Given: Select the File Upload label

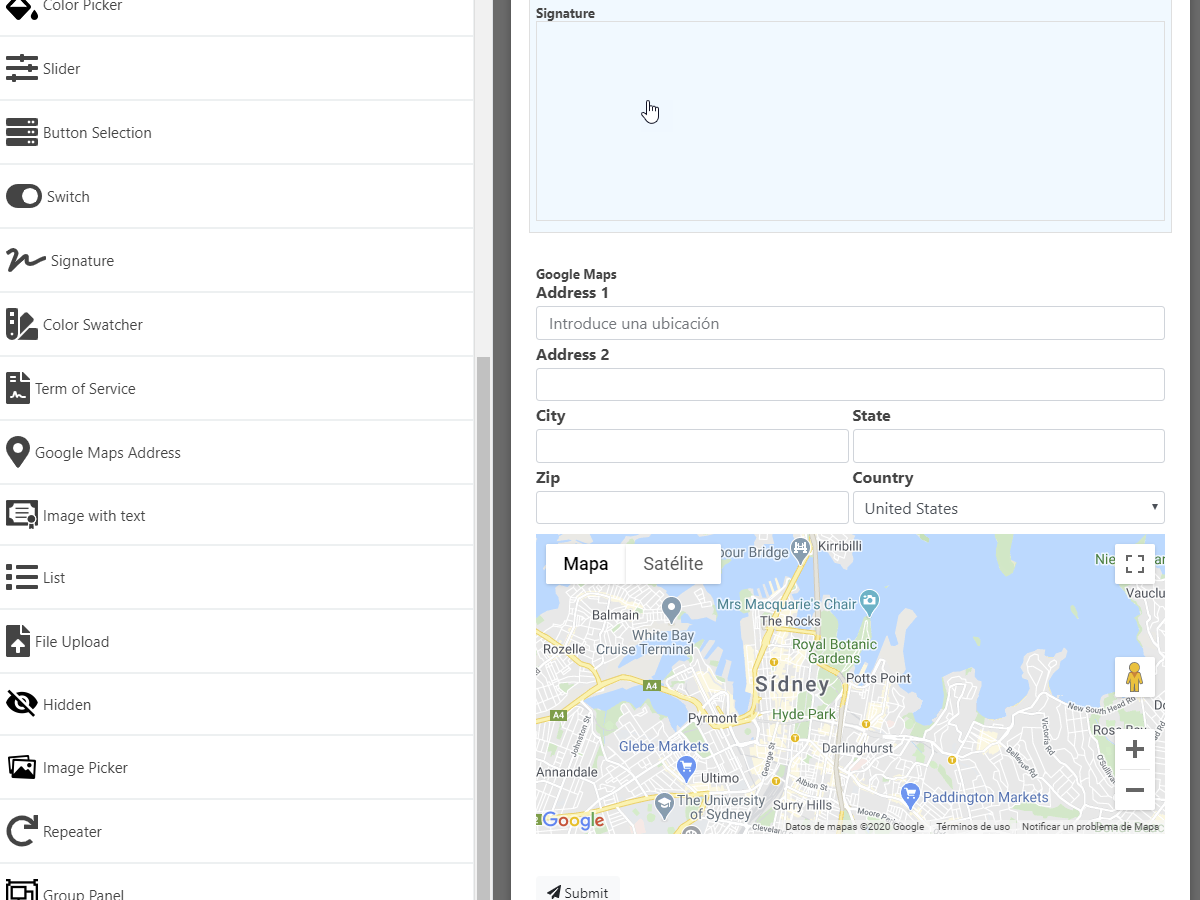Looking at the screenshot, I should 72,642.
